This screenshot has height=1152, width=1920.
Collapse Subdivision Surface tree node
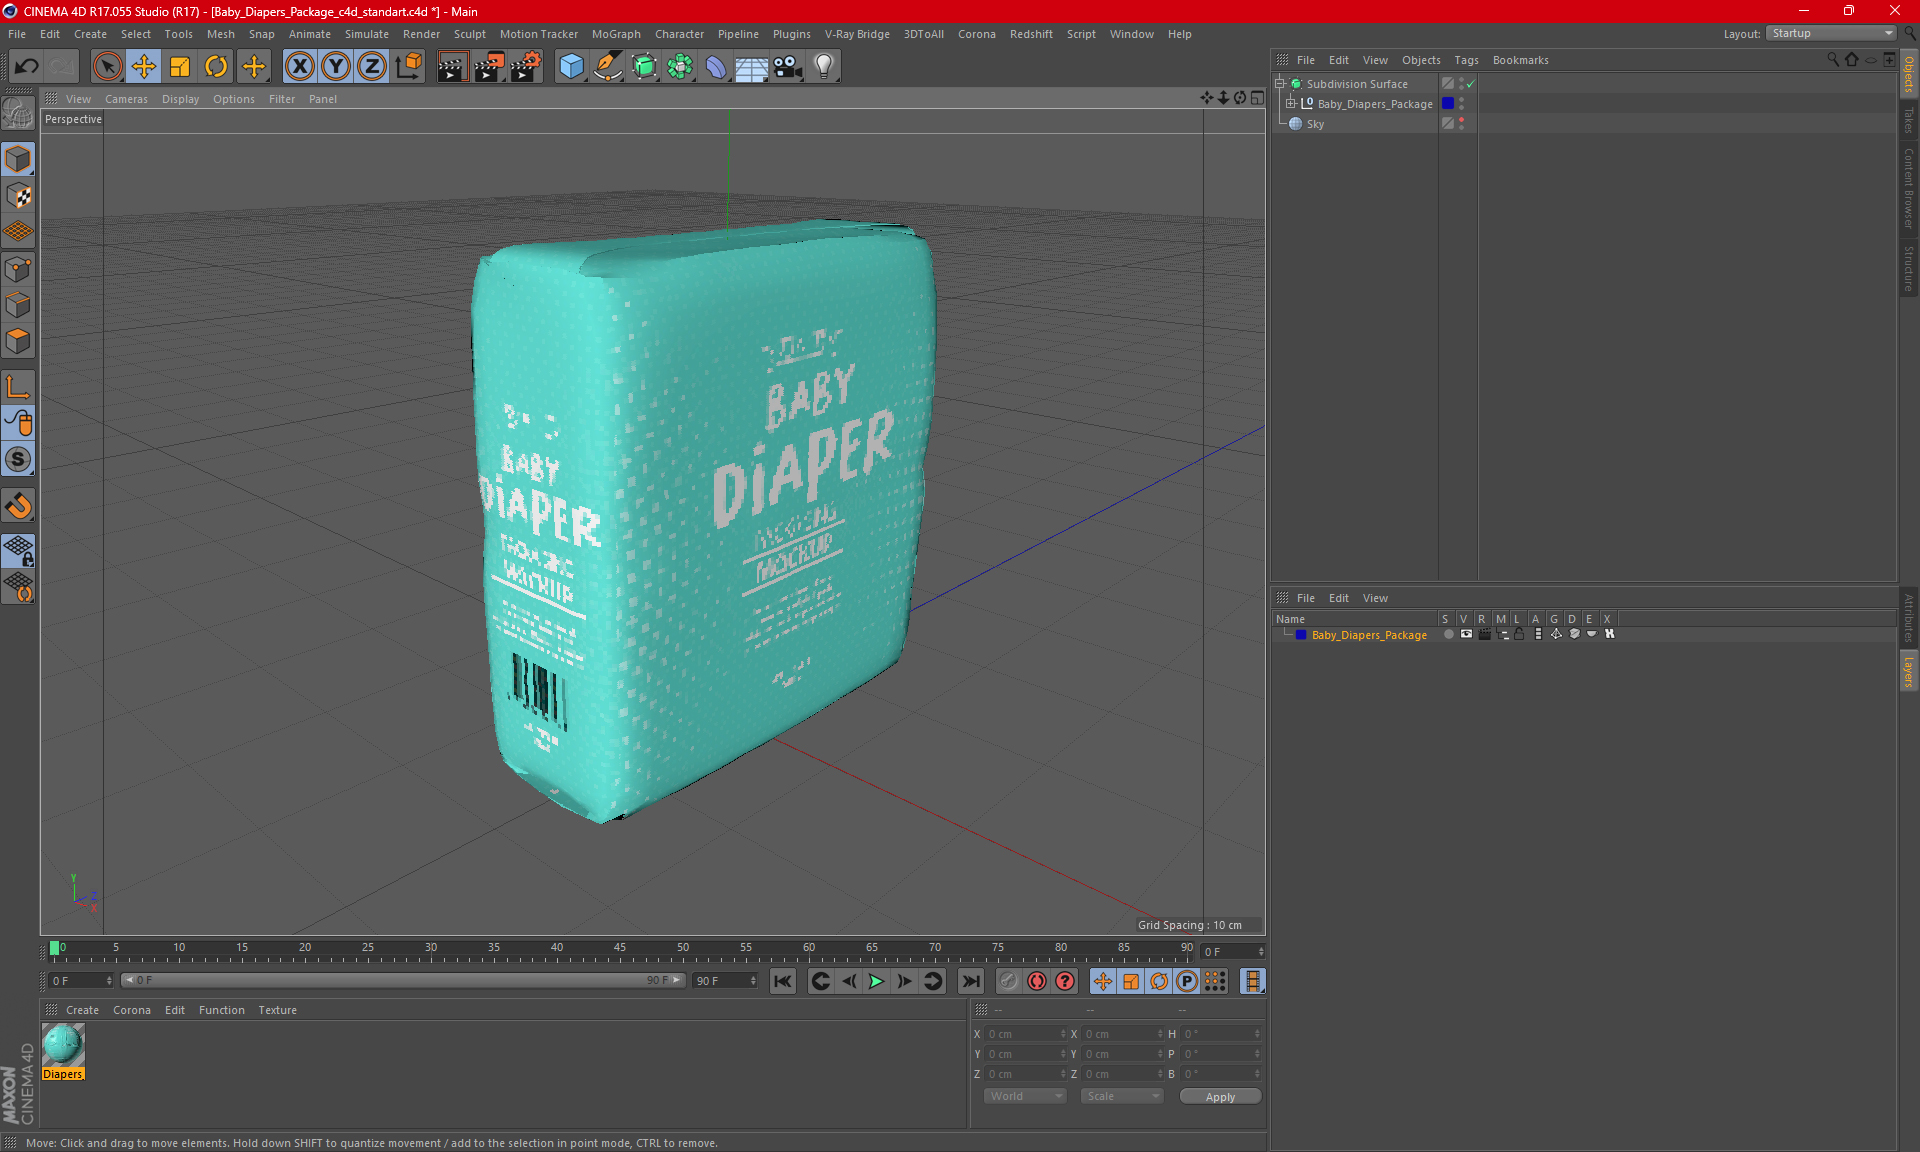[x=1279, y=84]
